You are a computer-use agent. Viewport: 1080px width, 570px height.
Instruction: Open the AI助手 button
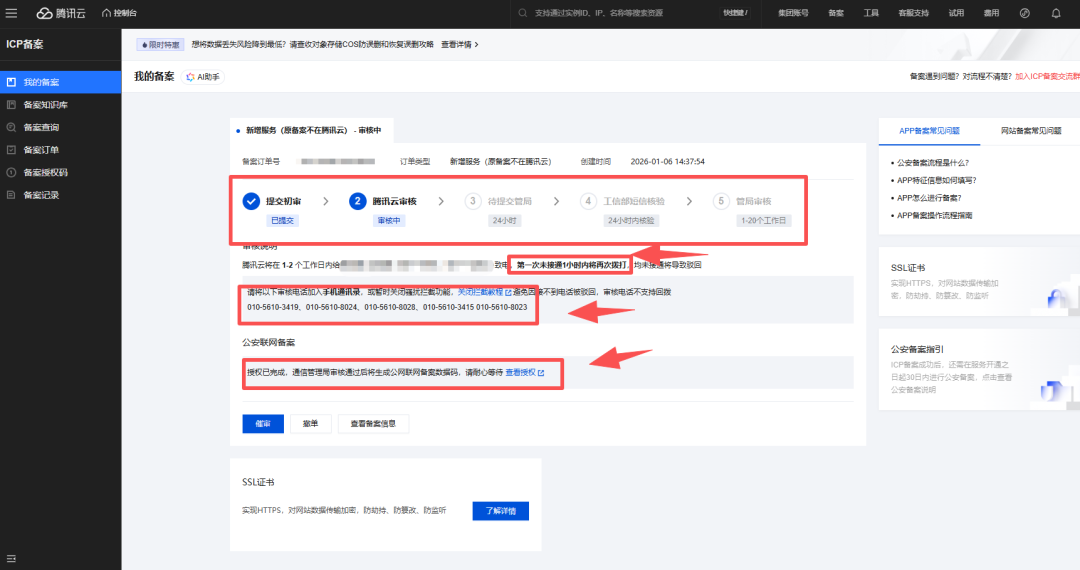(203, 77)
